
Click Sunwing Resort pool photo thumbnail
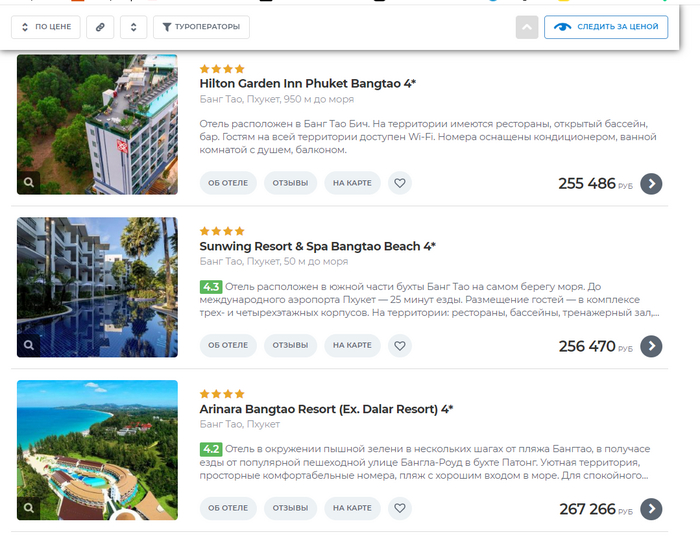[x=97, y=287]
